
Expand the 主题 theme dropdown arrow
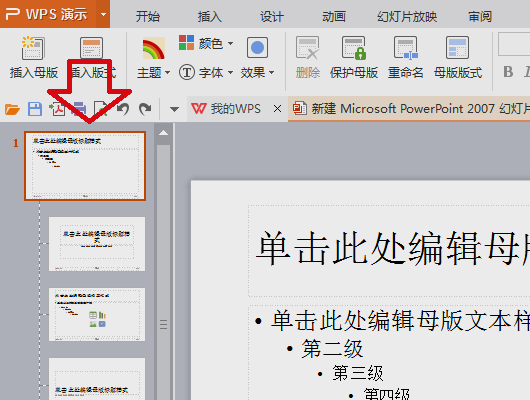tap(167, 72)
